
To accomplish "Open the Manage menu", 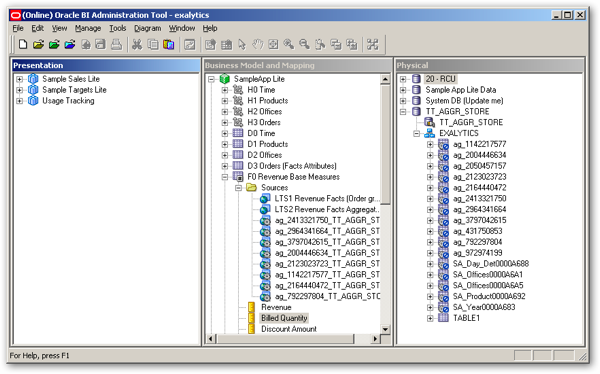I will pyautogui.click(x=88, y=28).
